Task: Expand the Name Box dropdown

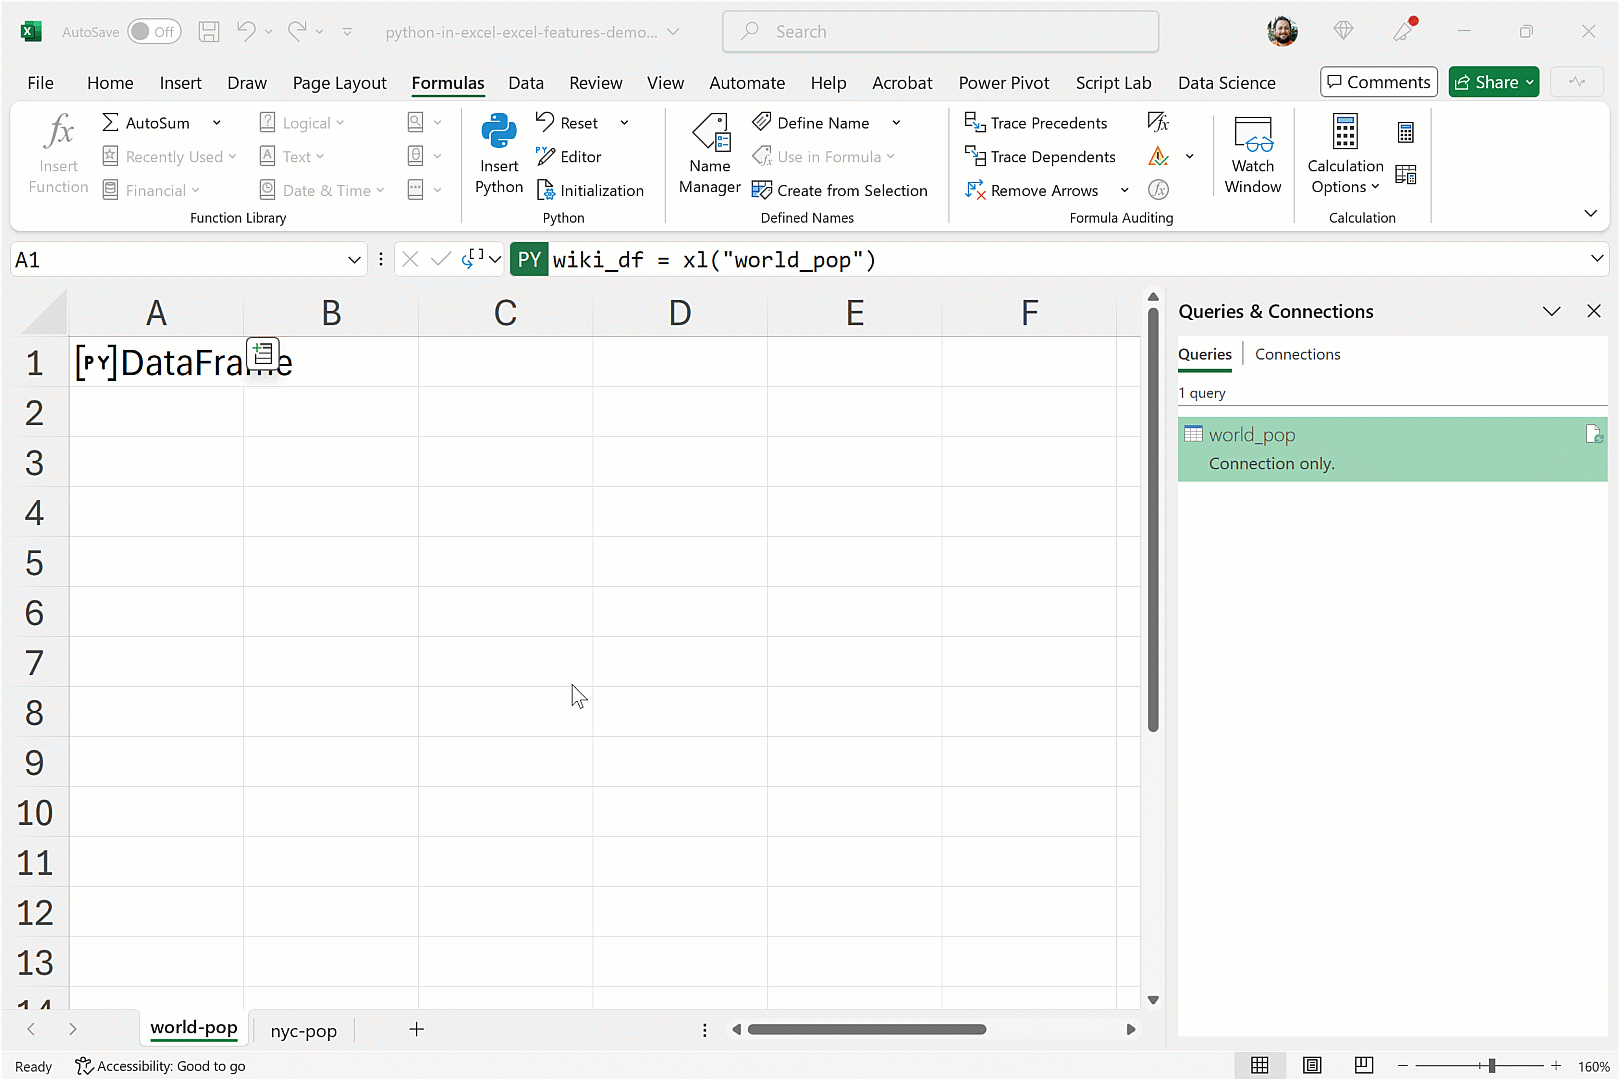Action: coord(354,260)
